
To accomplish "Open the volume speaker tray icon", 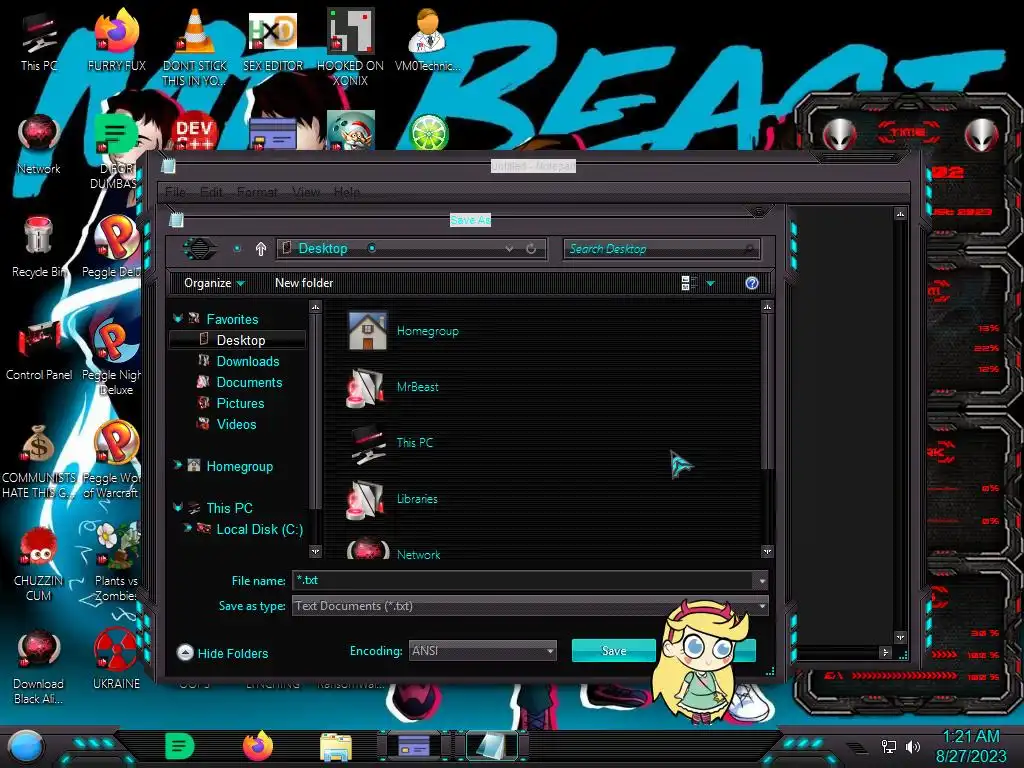I will 912,746.
